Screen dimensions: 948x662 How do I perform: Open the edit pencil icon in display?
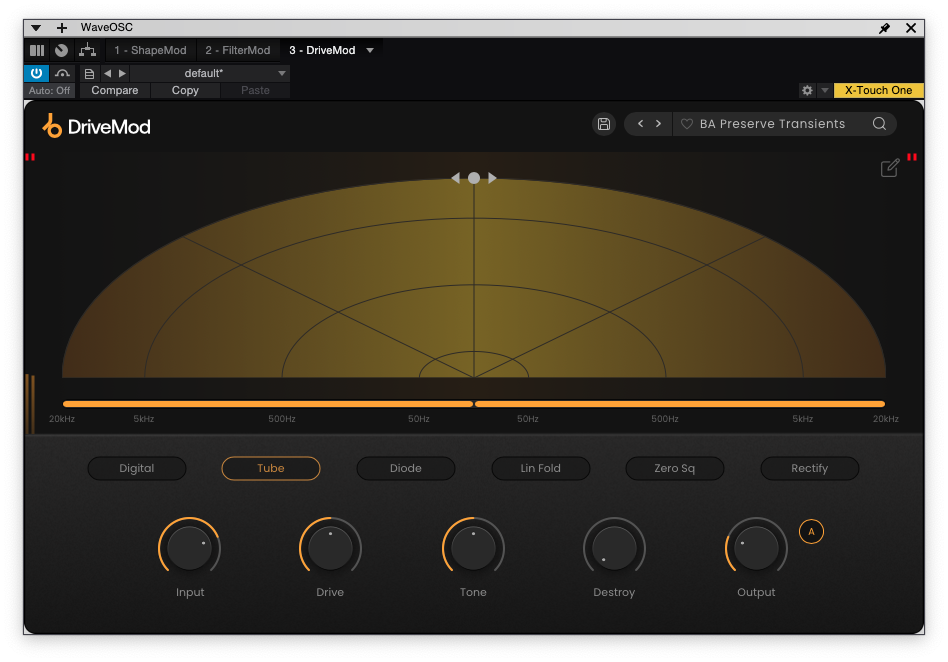[x=889, y=168]
